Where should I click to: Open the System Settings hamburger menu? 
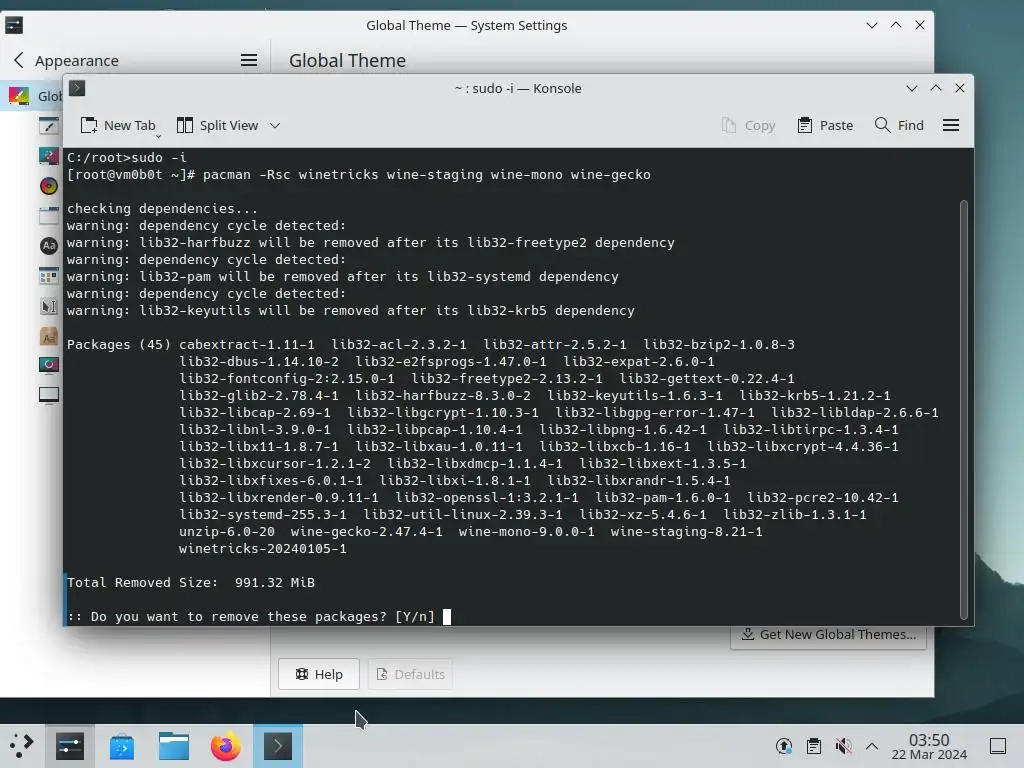(x=249, y=60)
